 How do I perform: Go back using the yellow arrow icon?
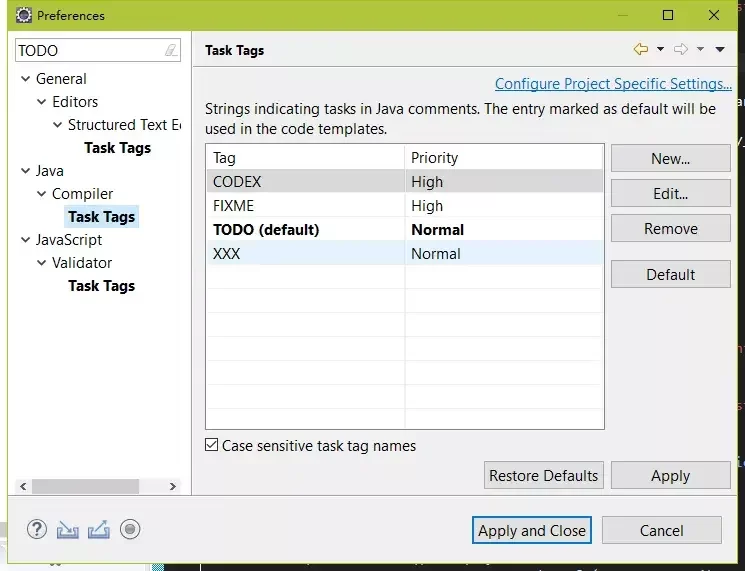640,49
